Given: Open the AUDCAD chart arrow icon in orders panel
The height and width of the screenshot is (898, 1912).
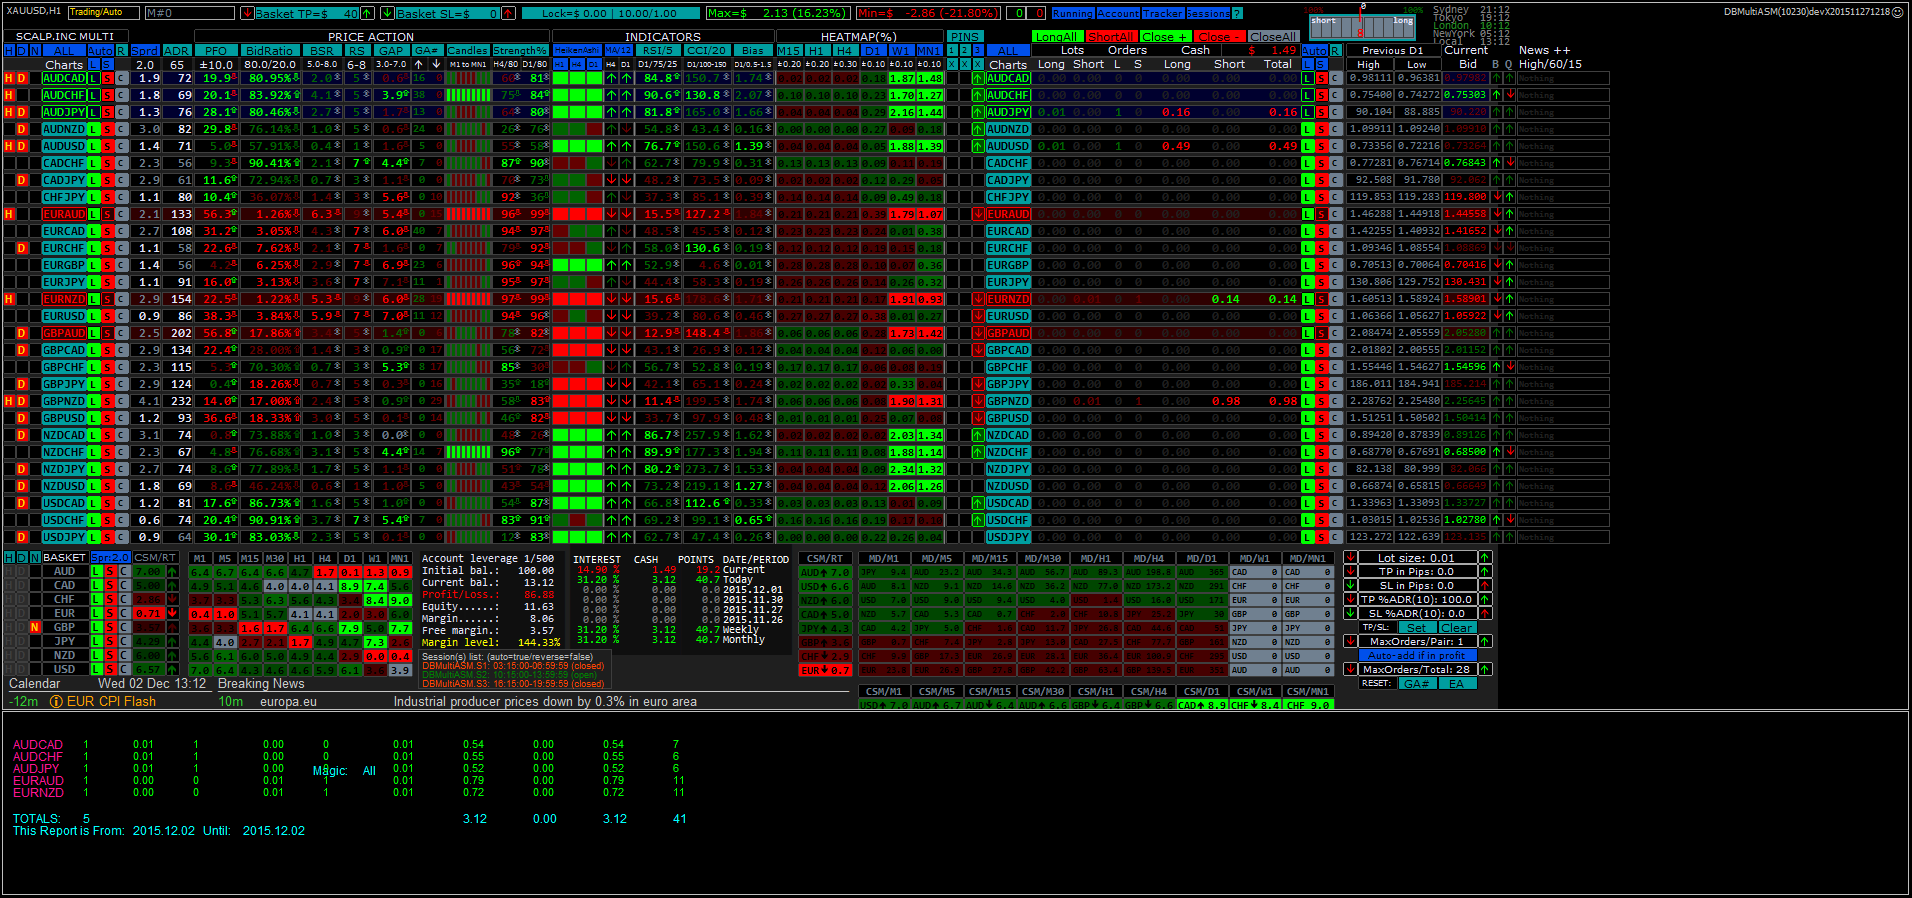Looking at the screenshot, I should click(978, 78).
